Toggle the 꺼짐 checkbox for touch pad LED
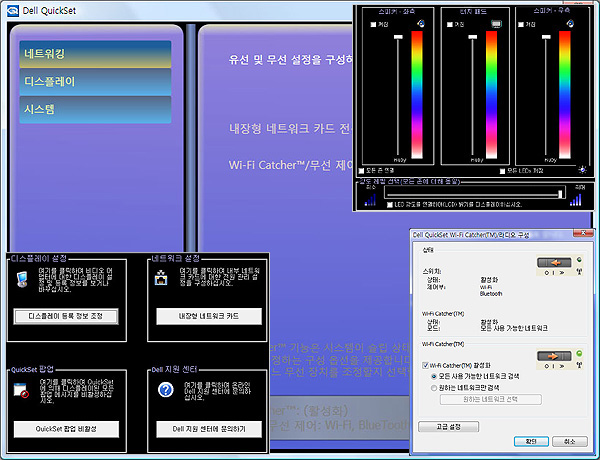 coord(450,24)
